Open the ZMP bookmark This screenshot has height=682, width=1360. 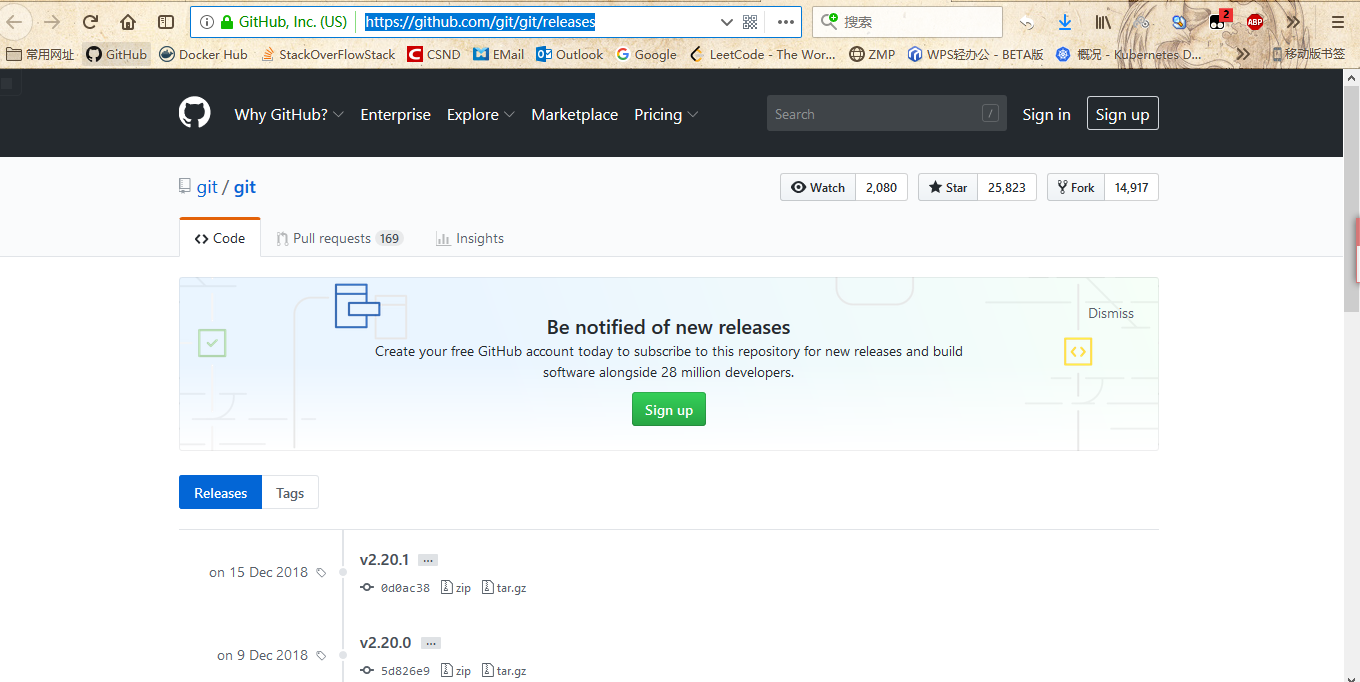872,54
